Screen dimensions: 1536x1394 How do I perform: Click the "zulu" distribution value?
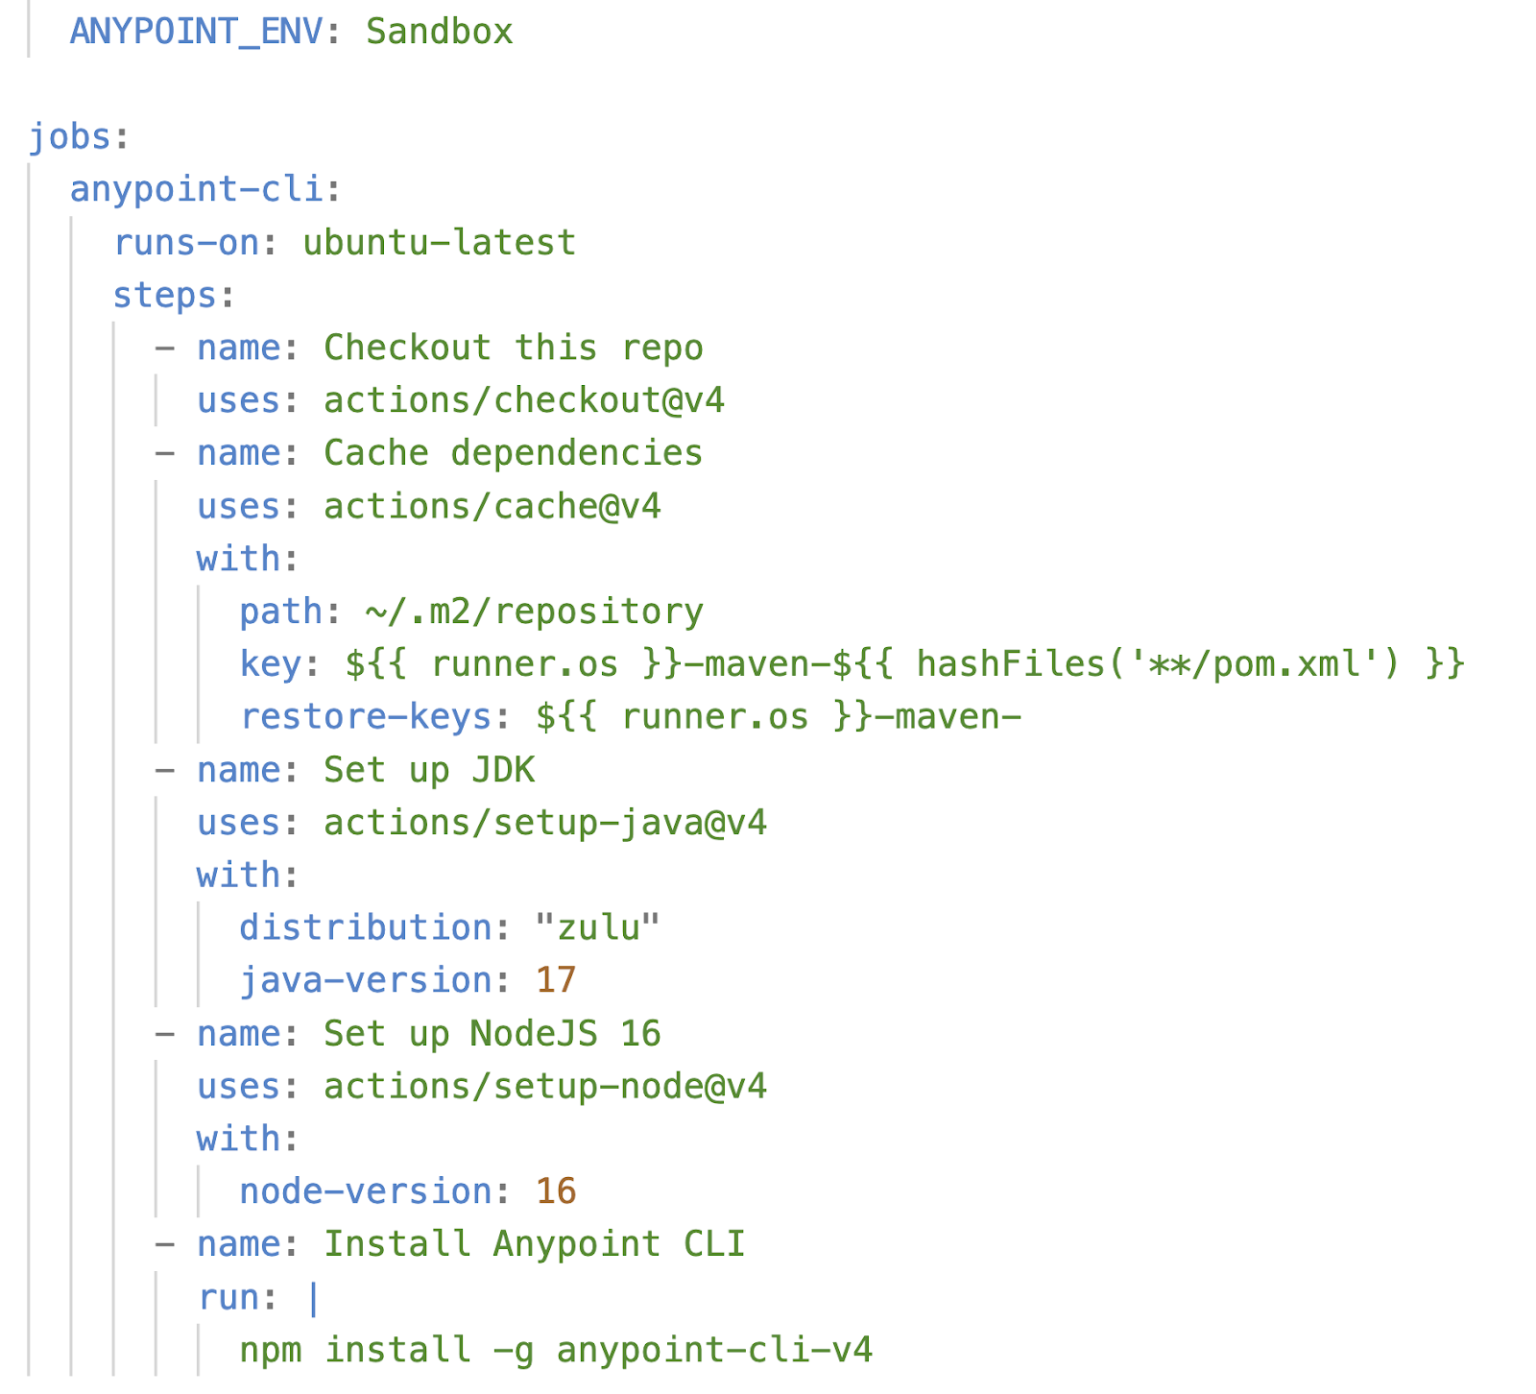pyautogui.click(x=598, y=929)
